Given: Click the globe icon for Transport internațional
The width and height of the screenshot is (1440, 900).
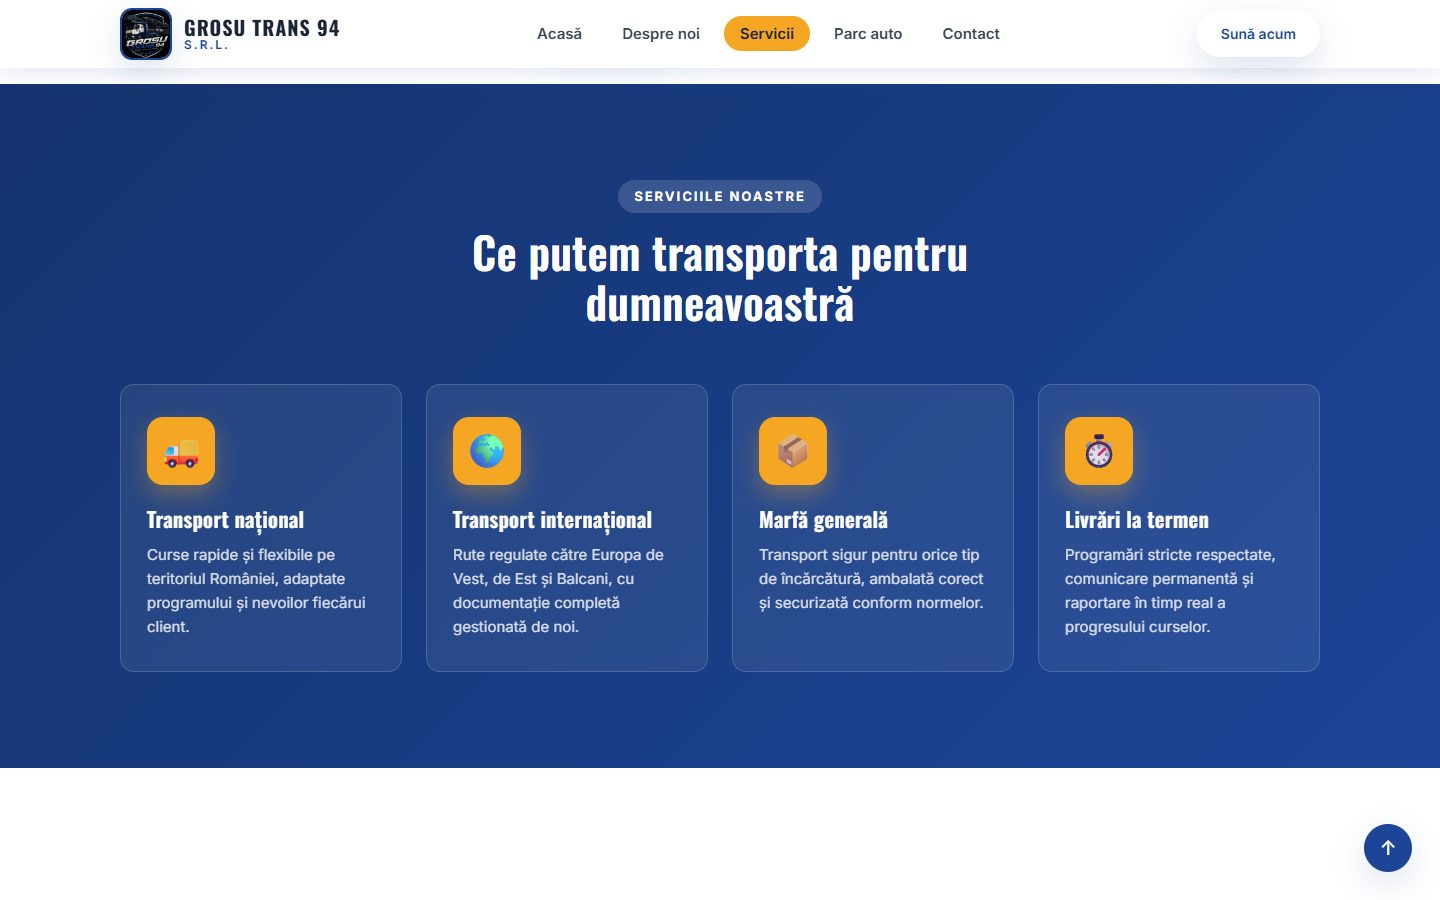Looking at the screenshot, I should click(x=487, y=451).
